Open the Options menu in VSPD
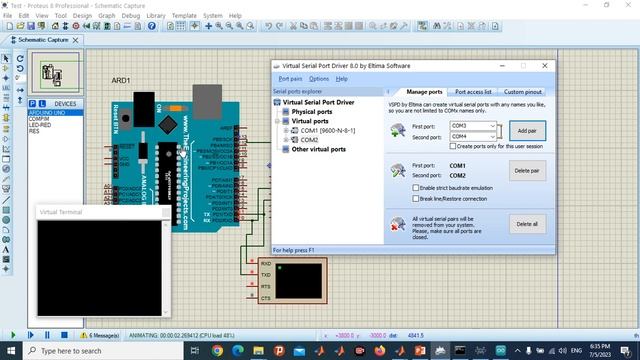Screen dimensions: 640x360 coord(319,79)
